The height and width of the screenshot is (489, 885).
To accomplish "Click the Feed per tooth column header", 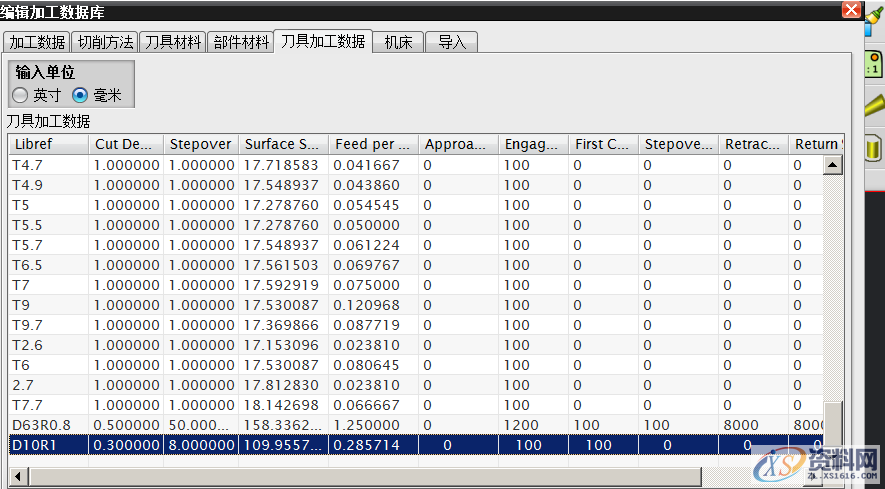I will tap(373, 144).
